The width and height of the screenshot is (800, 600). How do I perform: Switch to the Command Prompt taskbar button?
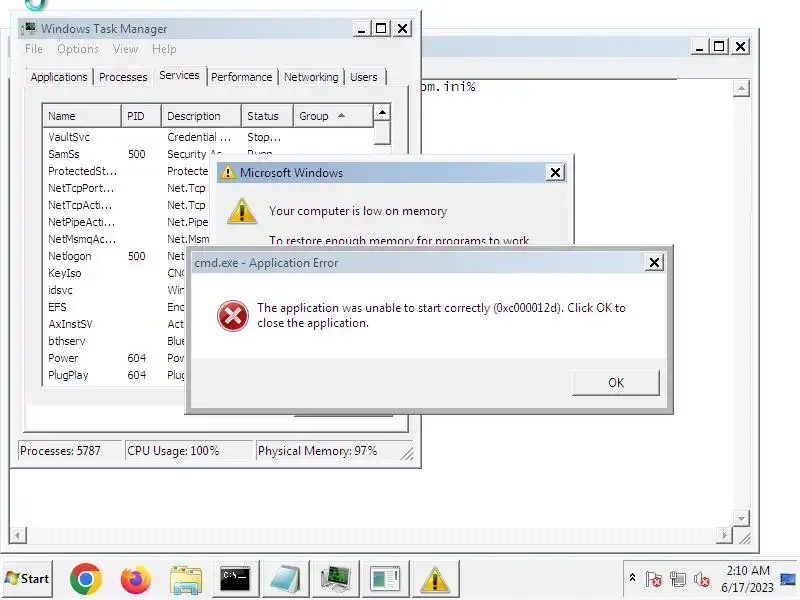pos(235,579)
